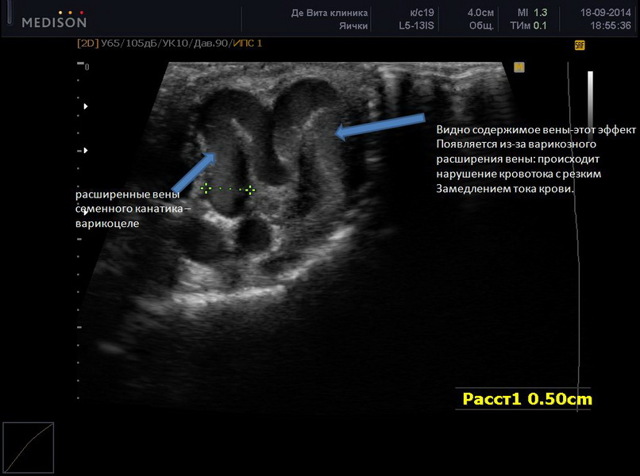Viewport: 640px width, 476px height.
Task: Select the [2D] mode label
Action: click(87, 45)
